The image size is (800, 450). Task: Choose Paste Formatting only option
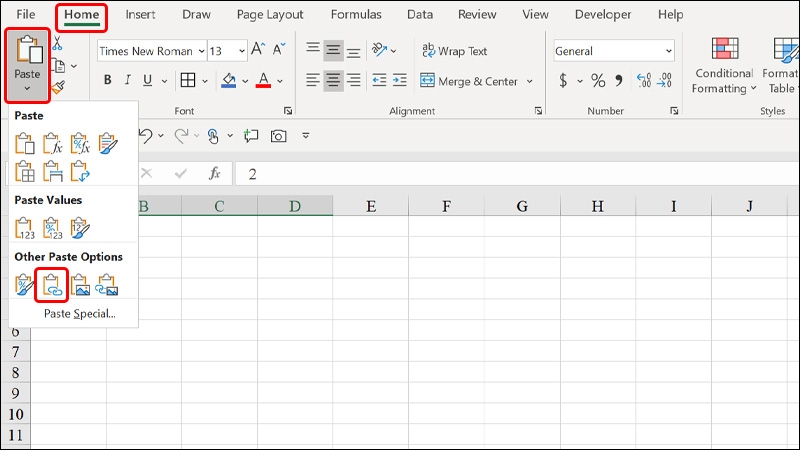pyautogui.click(x=24, y=285)
